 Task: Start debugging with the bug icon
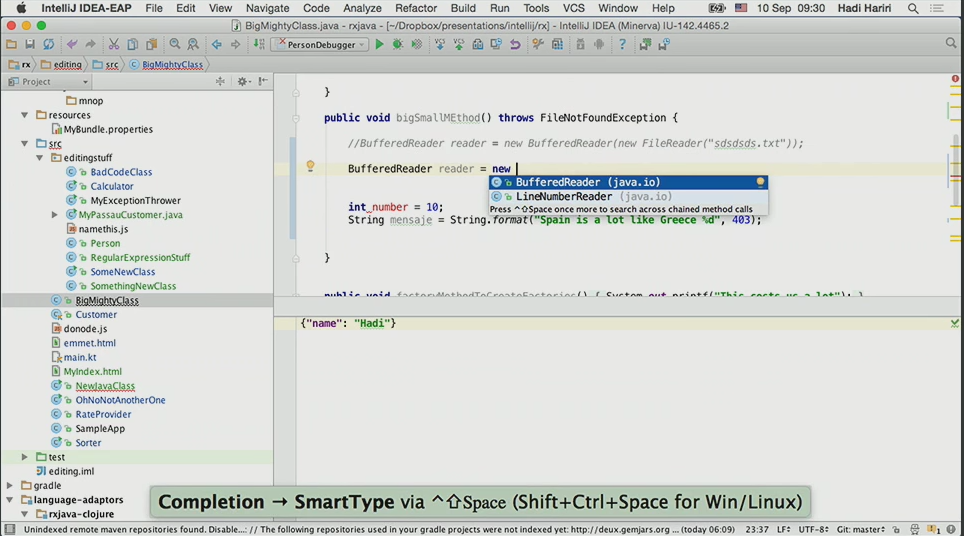tap(398, 44)
